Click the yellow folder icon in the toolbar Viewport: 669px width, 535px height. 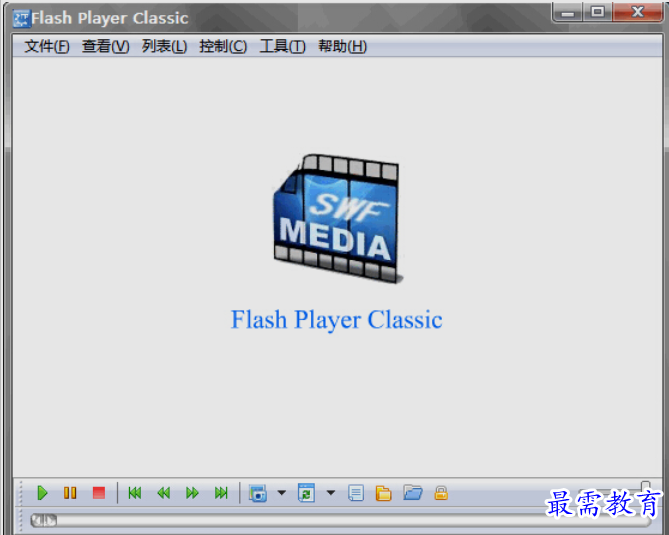click(384, 493)
